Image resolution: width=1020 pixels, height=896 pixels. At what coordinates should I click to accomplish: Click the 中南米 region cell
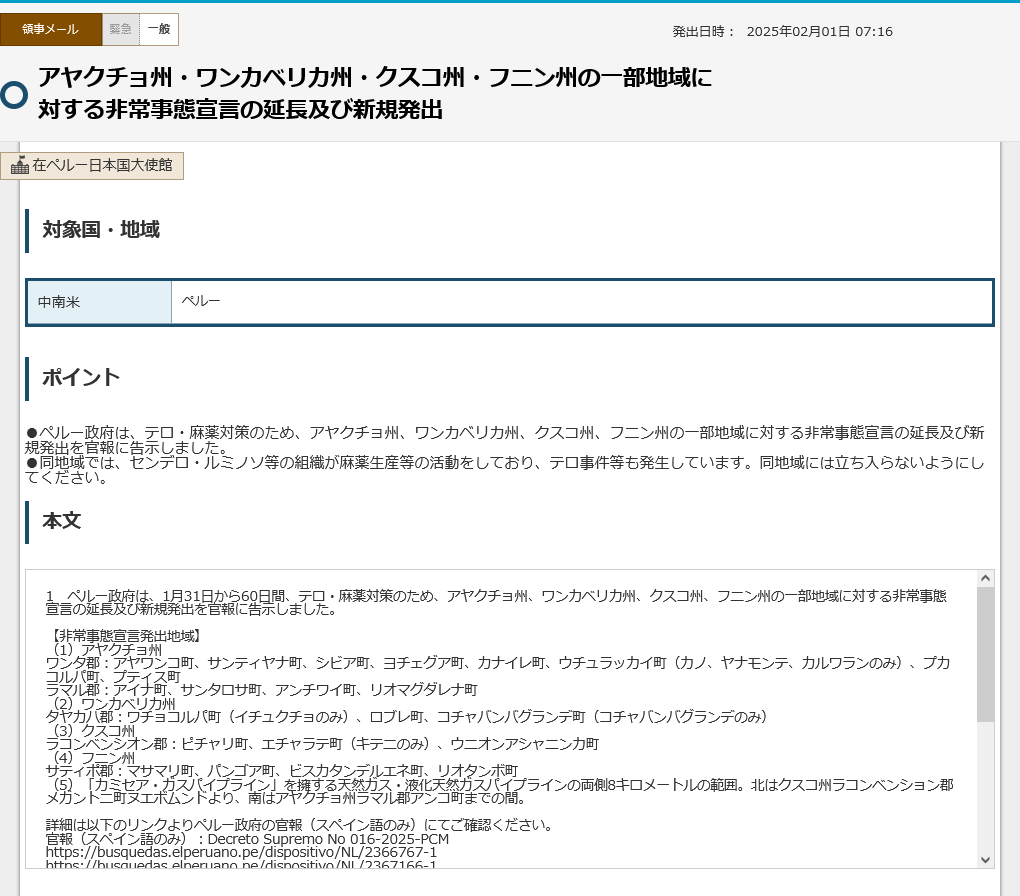pos(99,302)
